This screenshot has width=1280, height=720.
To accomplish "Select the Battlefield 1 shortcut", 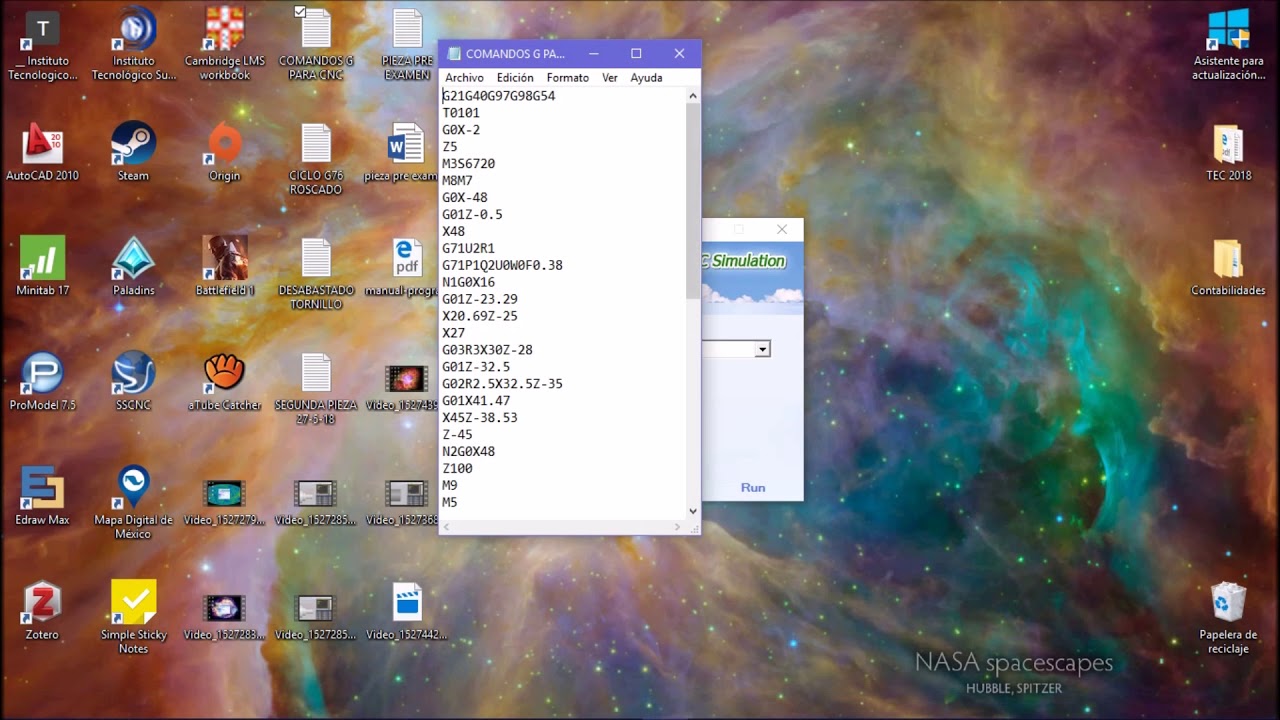I will (x=224, y=266).
